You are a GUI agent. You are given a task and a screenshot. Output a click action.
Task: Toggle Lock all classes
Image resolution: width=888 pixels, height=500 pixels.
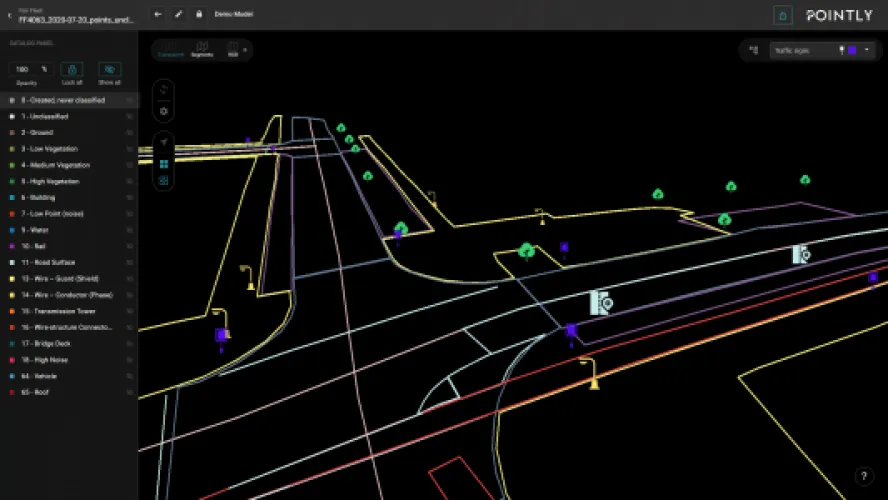coord(72,70)
